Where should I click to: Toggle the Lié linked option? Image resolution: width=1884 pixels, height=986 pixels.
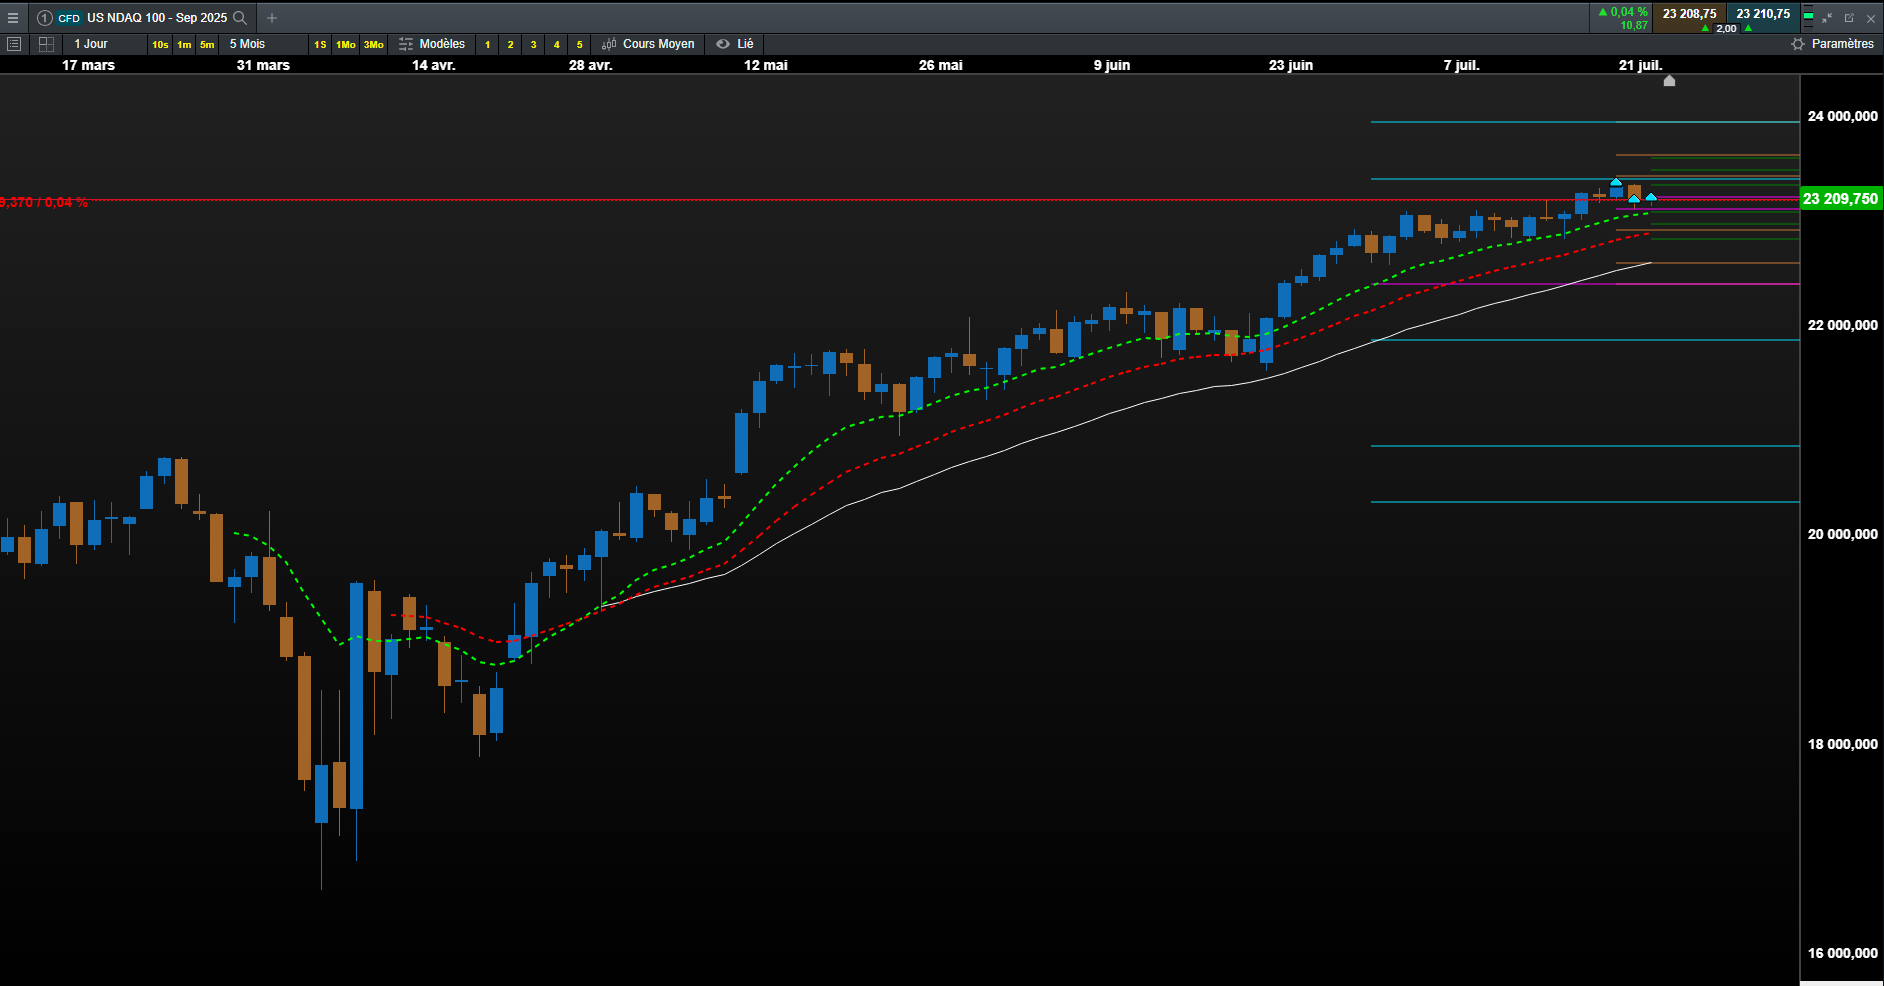point(745,44)
